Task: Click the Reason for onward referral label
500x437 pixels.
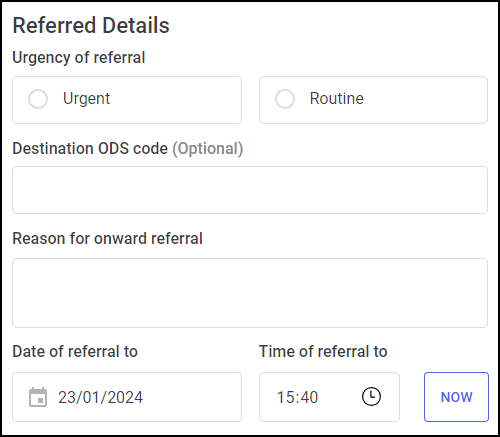Action: pyautogui.click(x=107, y=238)
